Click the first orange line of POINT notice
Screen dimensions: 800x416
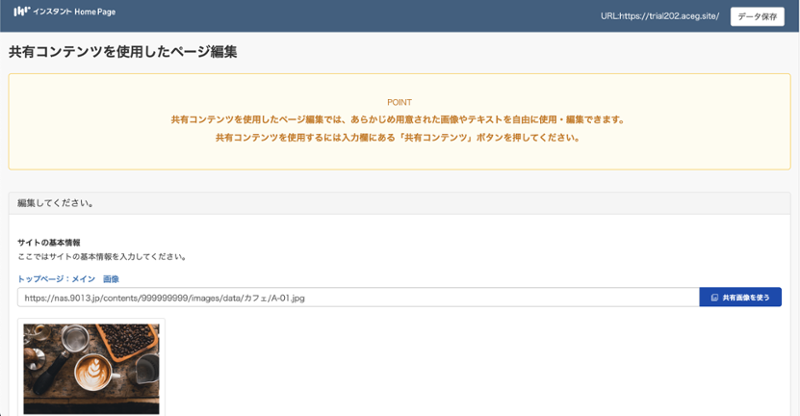pyautogui.click(x=399, y=120)
